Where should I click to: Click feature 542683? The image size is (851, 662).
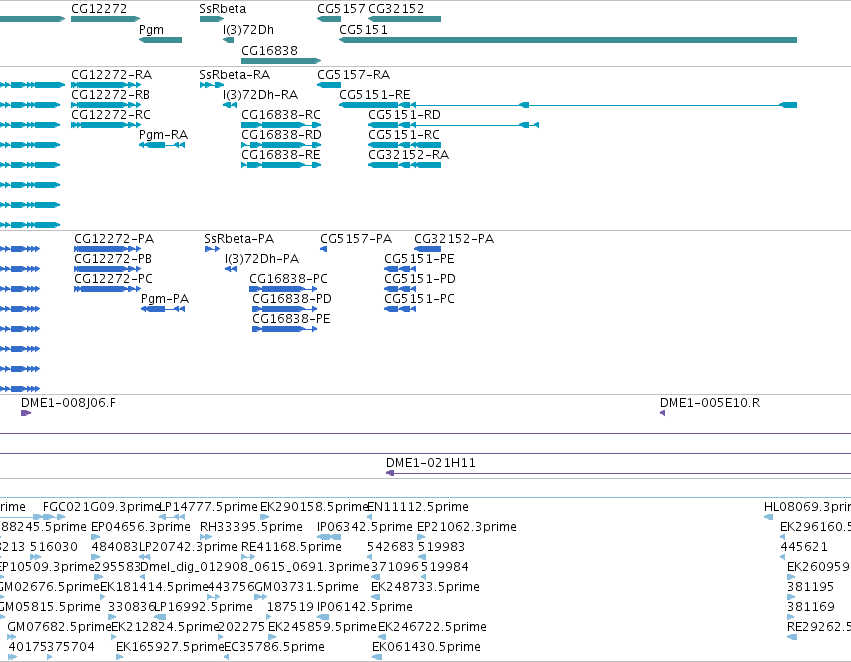coord(370,557)
